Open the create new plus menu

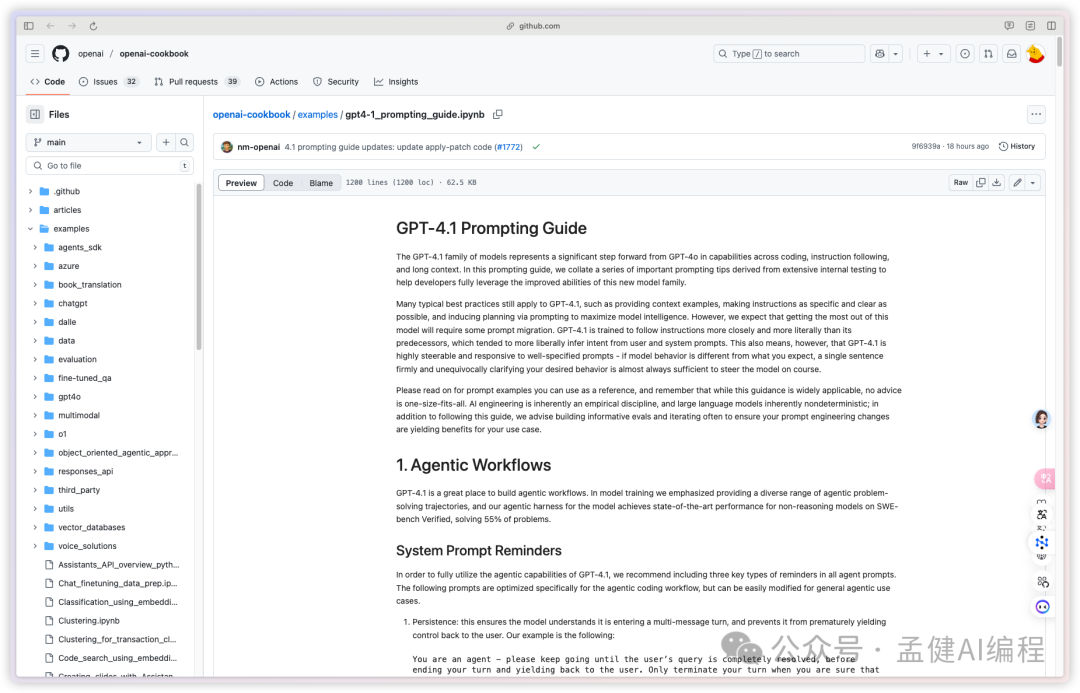pyautogui.click(x=933, y=54)
